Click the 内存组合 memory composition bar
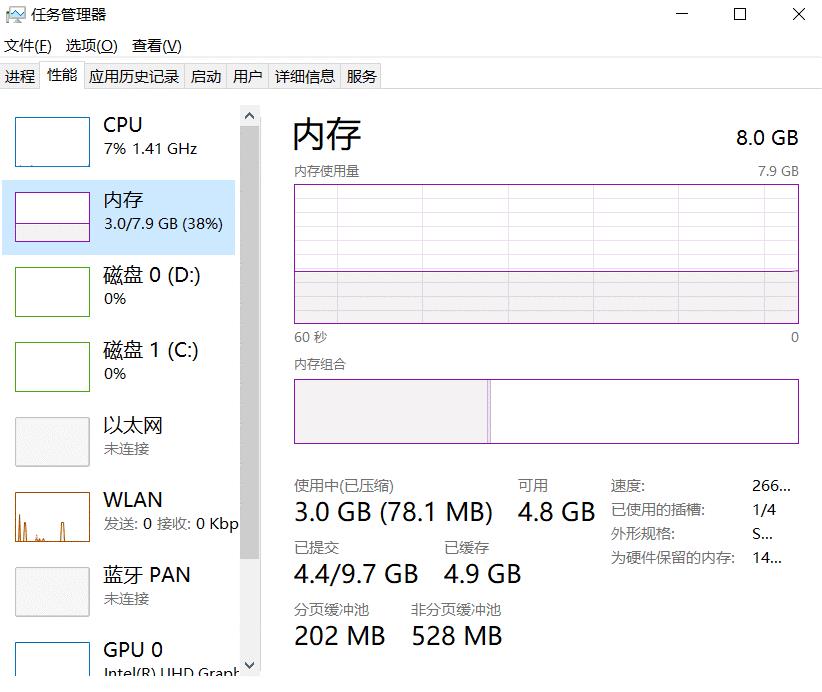822x692 pixels. pyautogui.click(x=546, y=411)
